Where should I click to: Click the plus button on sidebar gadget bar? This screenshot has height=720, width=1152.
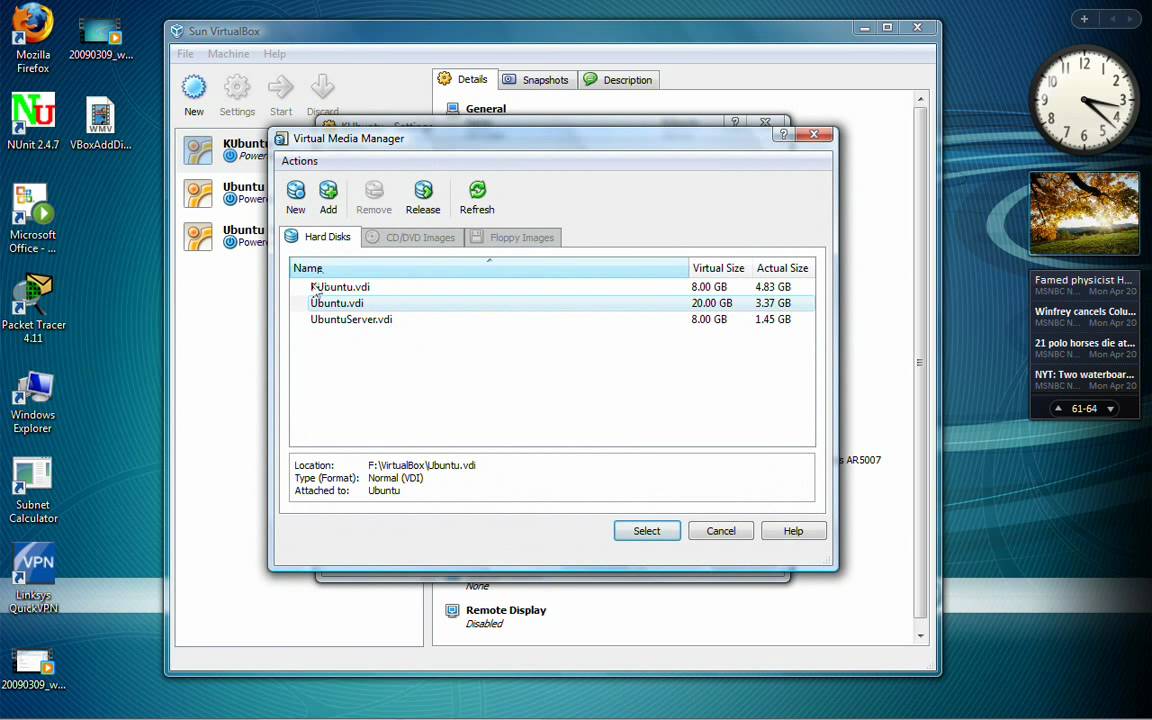1084,19
